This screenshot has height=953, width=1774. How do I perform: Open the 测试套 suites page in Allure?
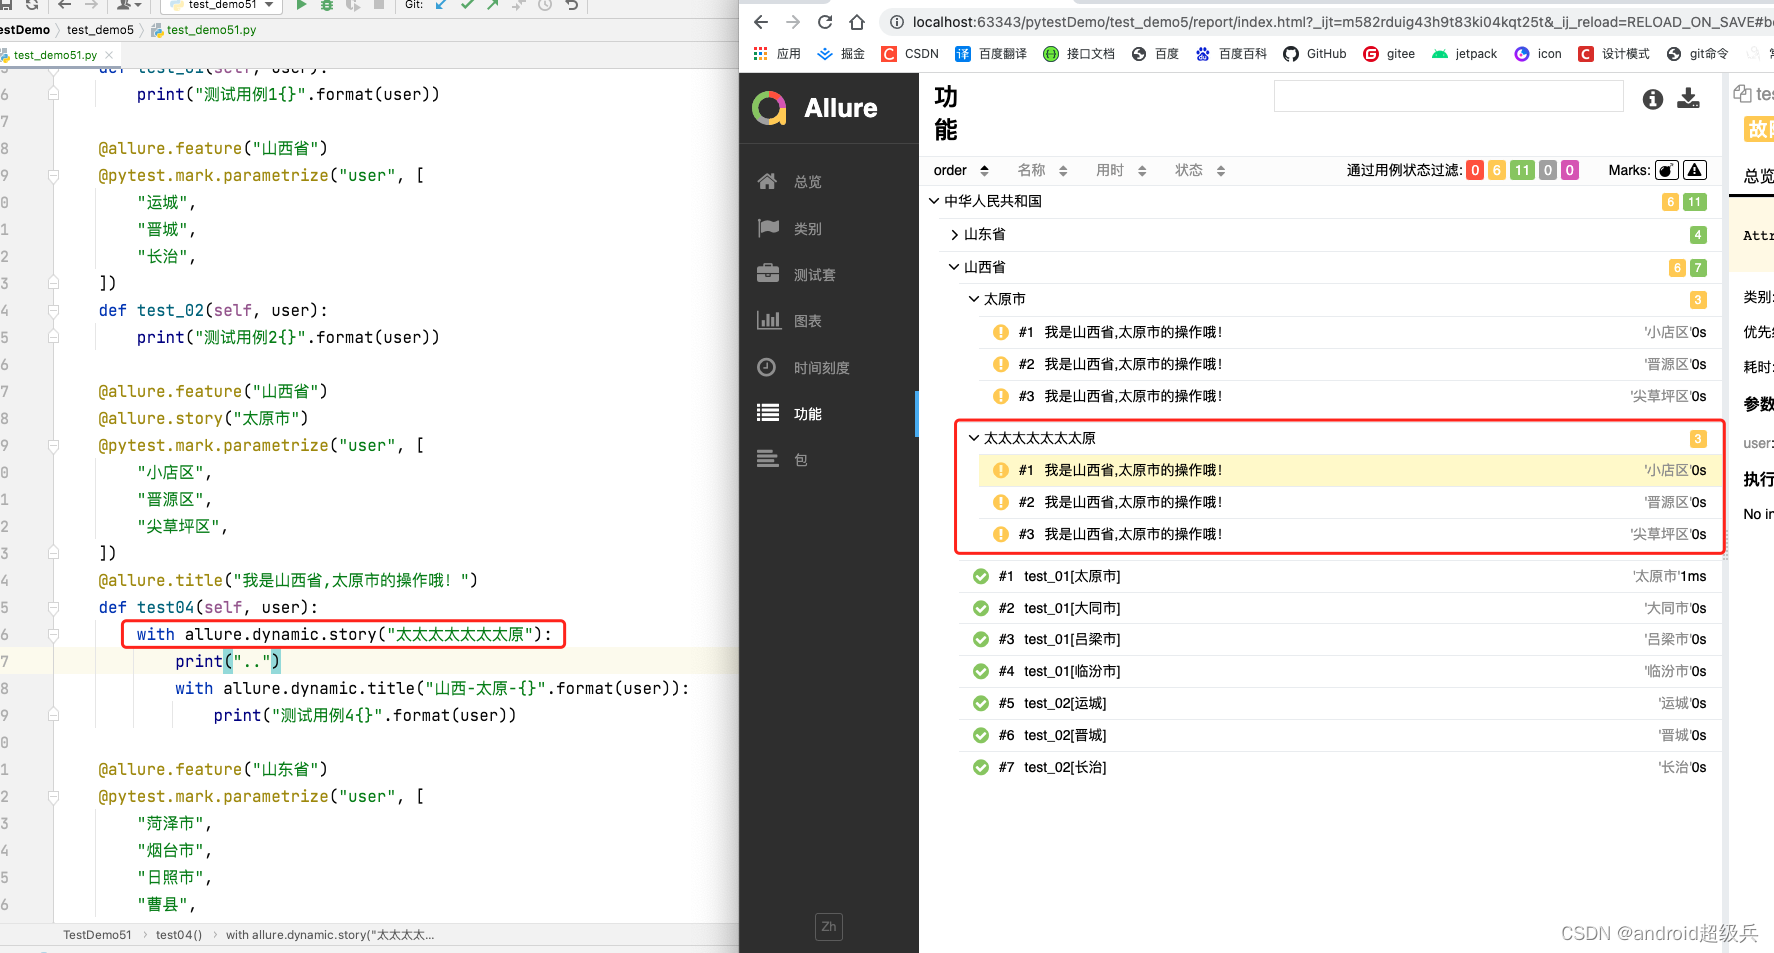pyautogui.click(x=829, y=275)
